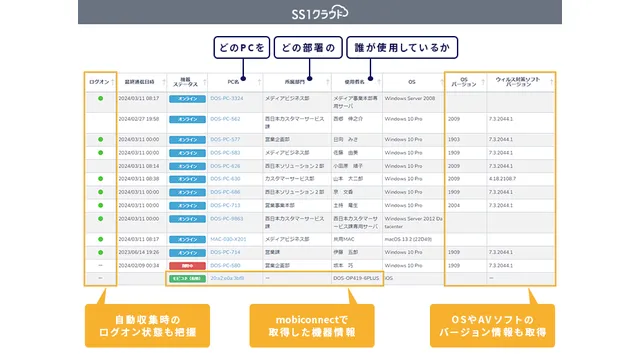Sort by OSバージョン column arrow

483,82
